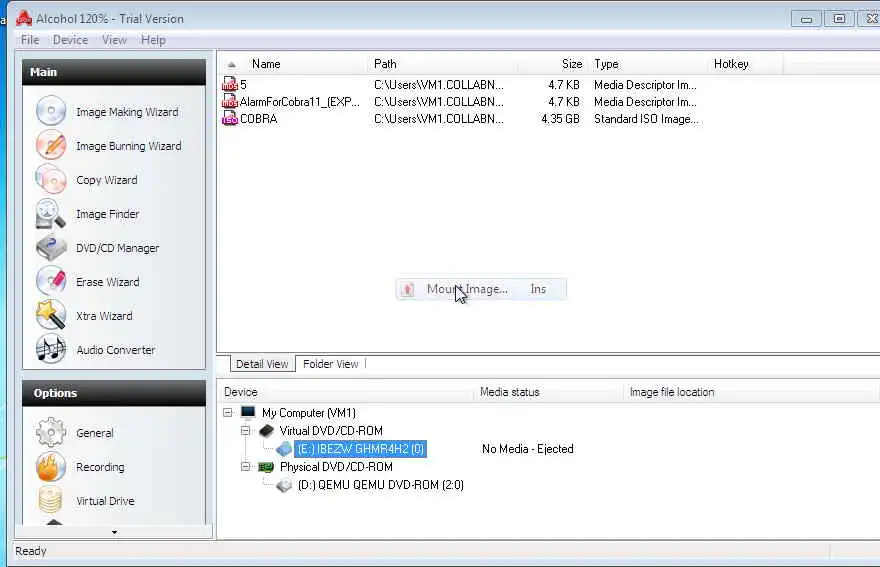Switch to the Detail View tab

click(262, 364)
